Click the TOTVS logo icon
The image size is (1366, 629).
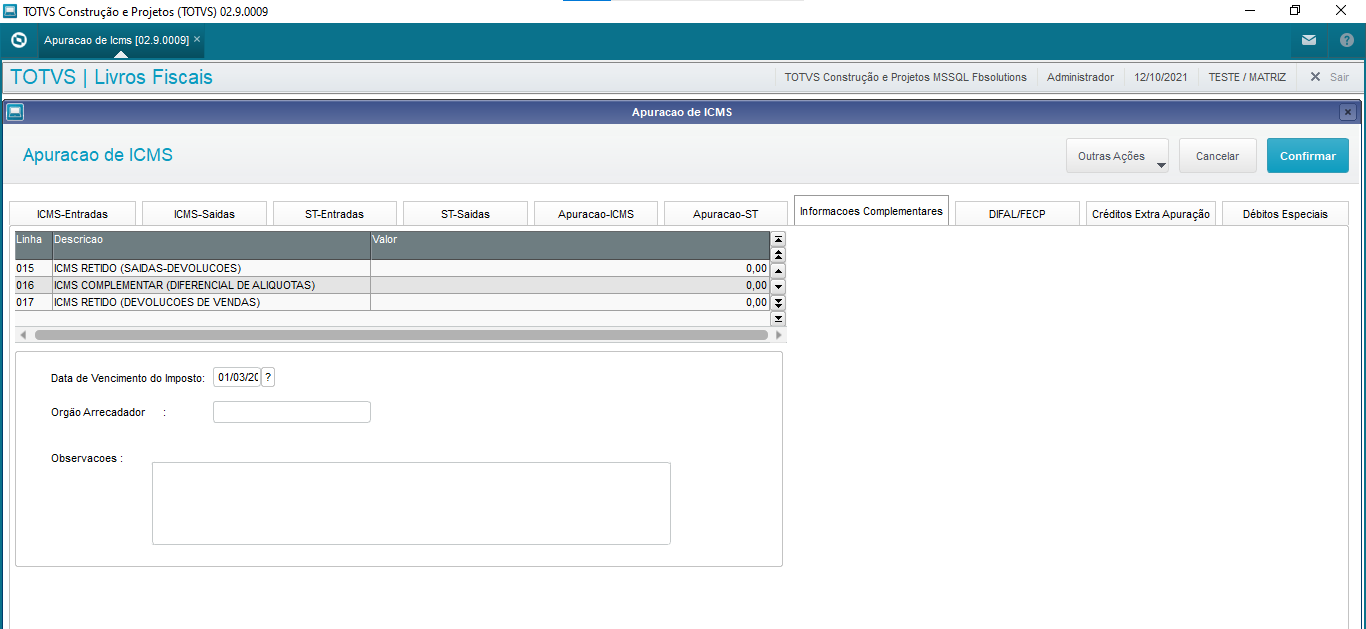click(x=18, y=41)
